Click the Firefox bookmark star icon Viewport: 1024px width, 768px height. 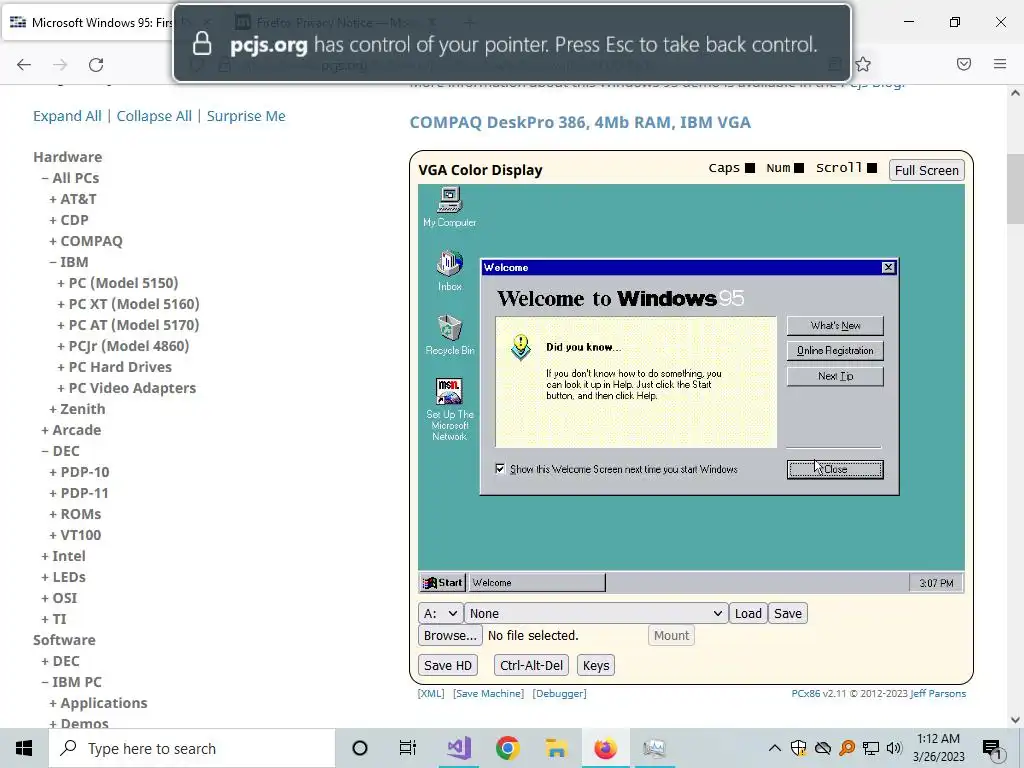coord(863,64)
